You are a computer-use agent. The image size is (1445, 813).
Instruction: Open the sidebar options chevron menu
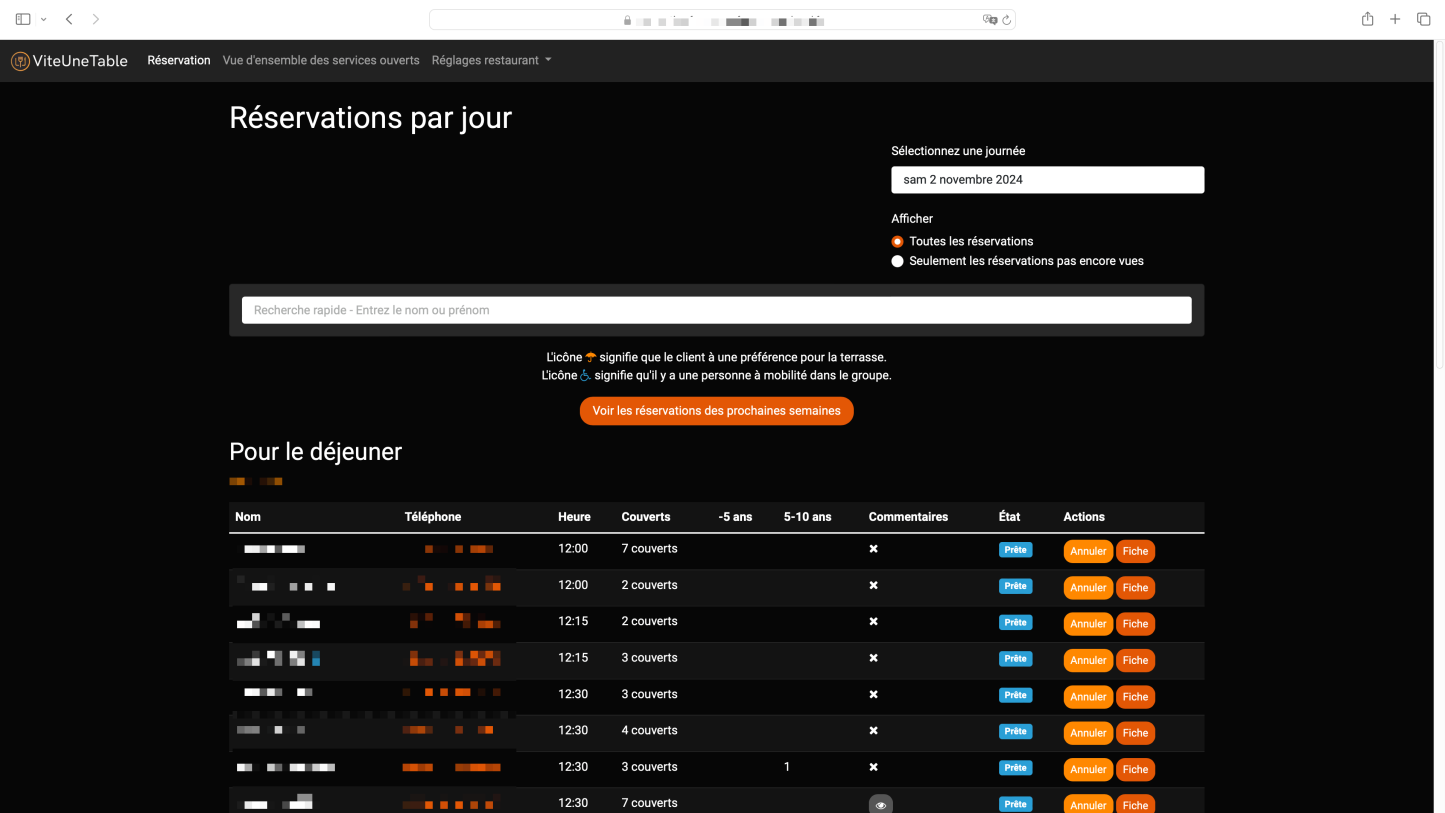(43, 19)
